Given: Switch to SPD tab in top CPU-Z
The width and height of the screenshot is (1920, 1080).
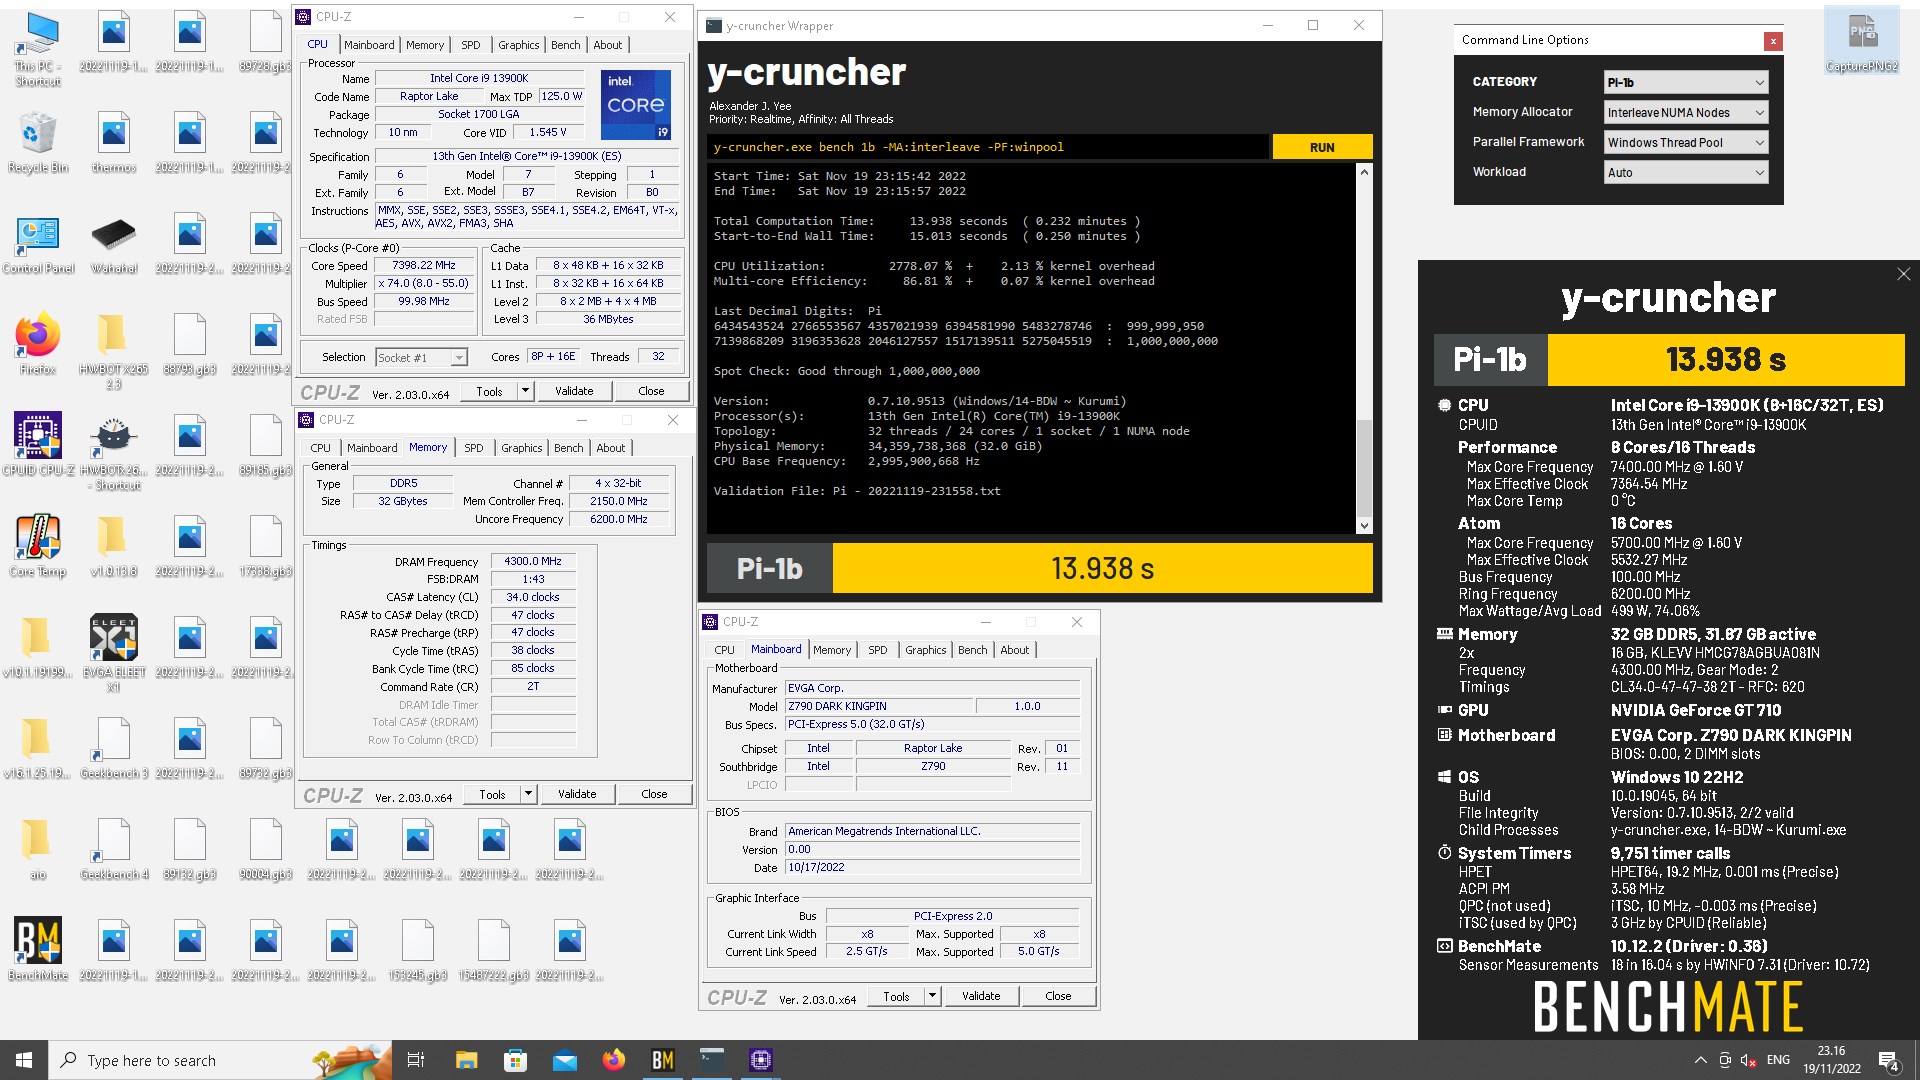Looking at the screenshot, I should point(470,45).
